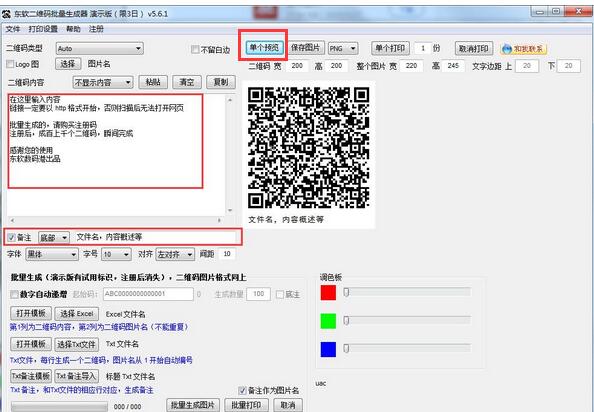Click the QR code height field

click(336, 66)
